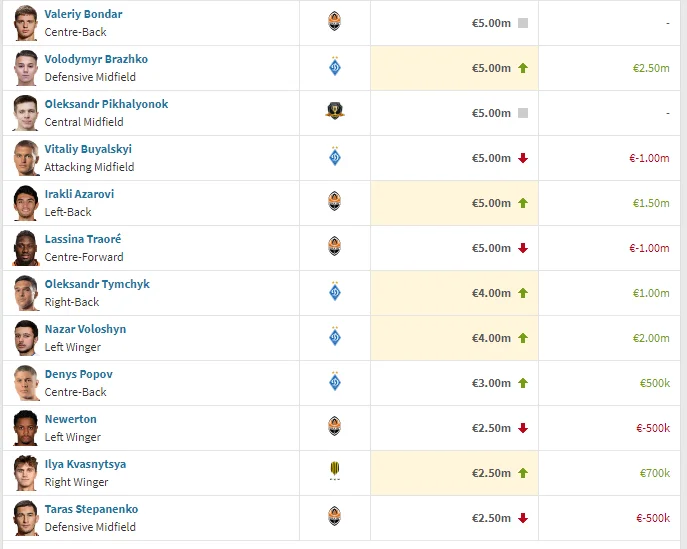Click Vitaliy Buyalskyi's portrait thumbnail
Viewport: 687px width, 549px height.
pos(25,158)
